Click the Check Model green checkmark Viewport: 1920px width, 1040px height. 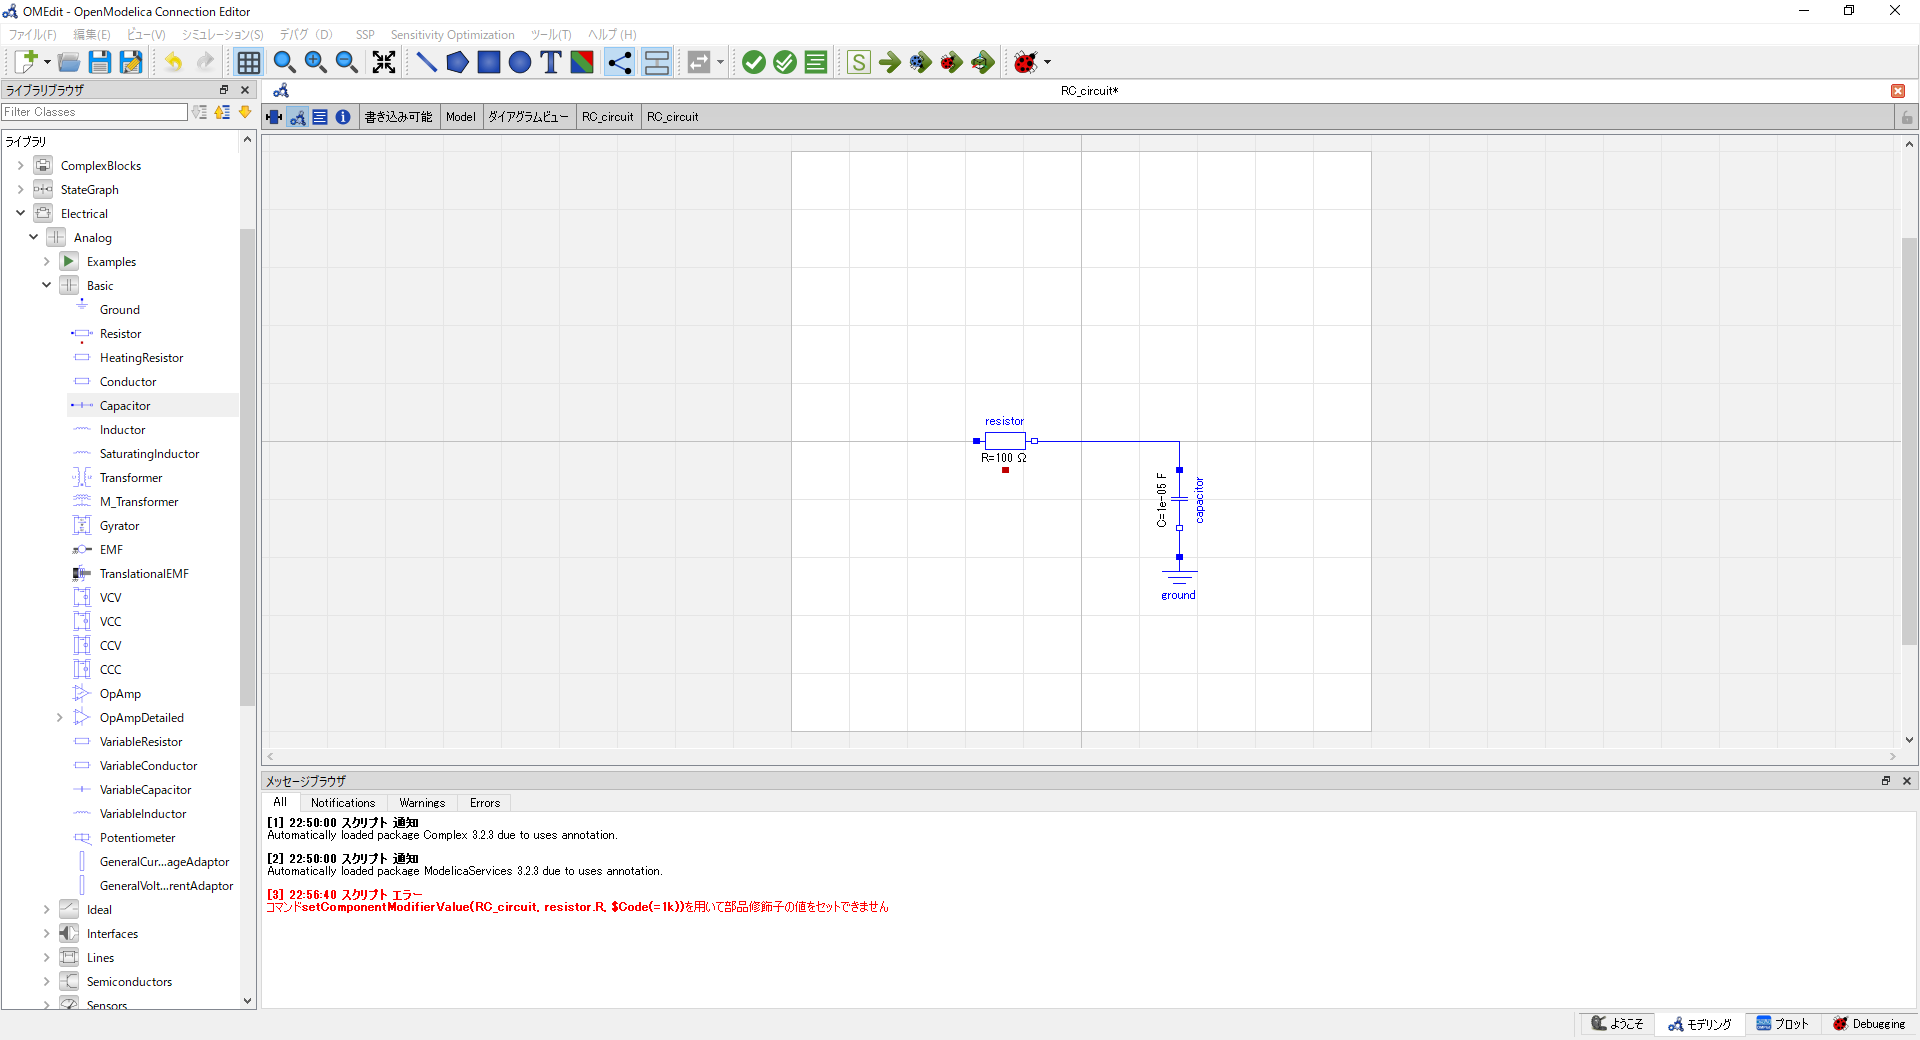[x=754, y=62]
